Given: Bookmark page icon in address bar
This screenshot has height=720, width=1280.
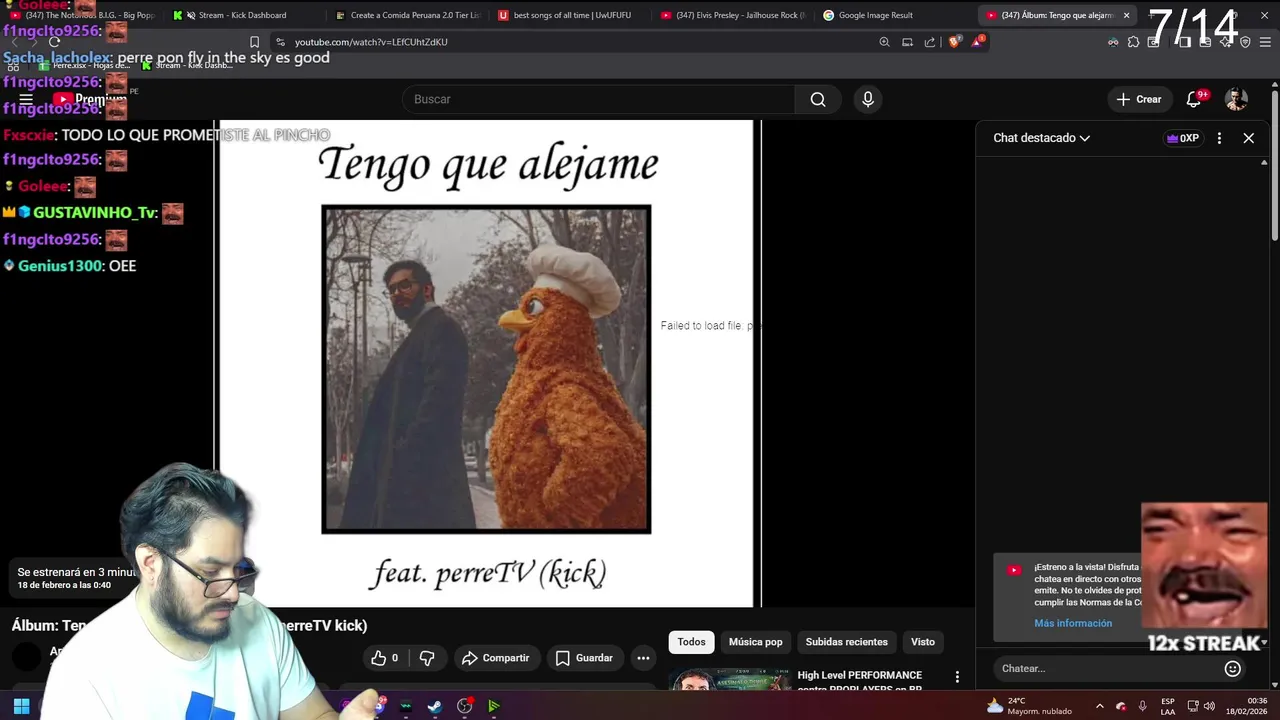Looking at the screenshot, I should click(x=254, y=42).
